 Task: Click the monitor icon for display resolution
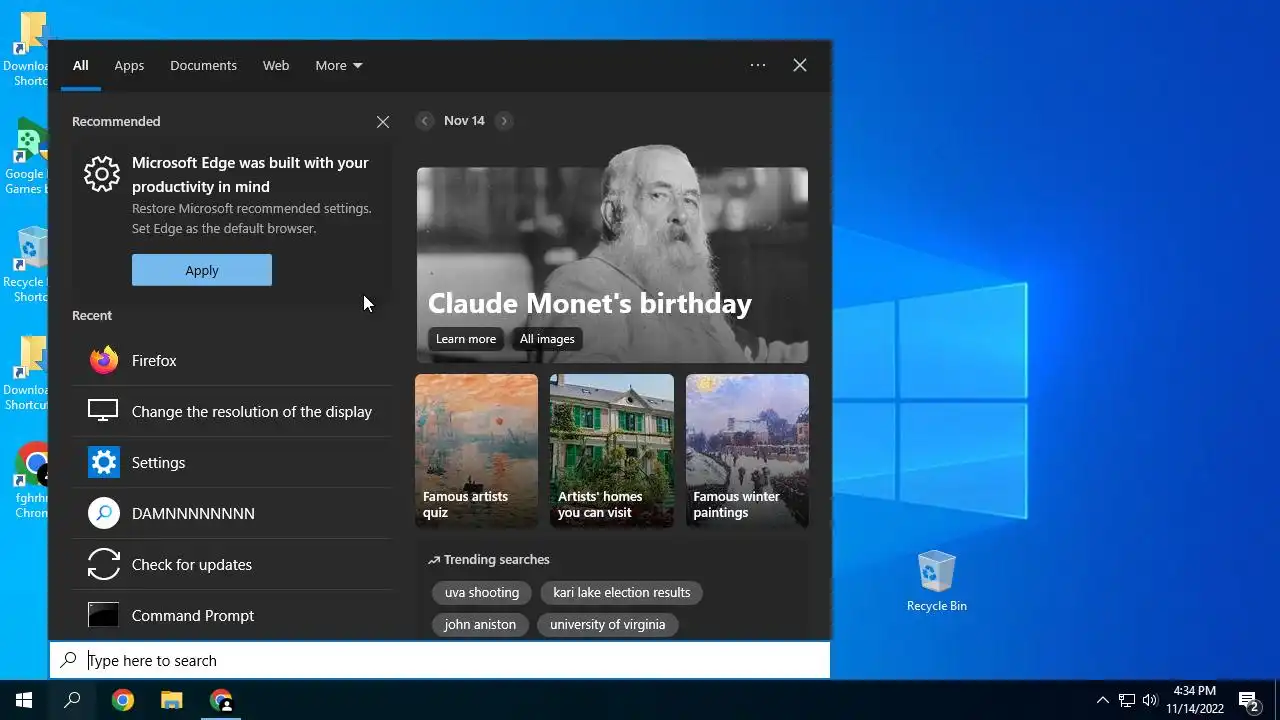tap(103, 411)
